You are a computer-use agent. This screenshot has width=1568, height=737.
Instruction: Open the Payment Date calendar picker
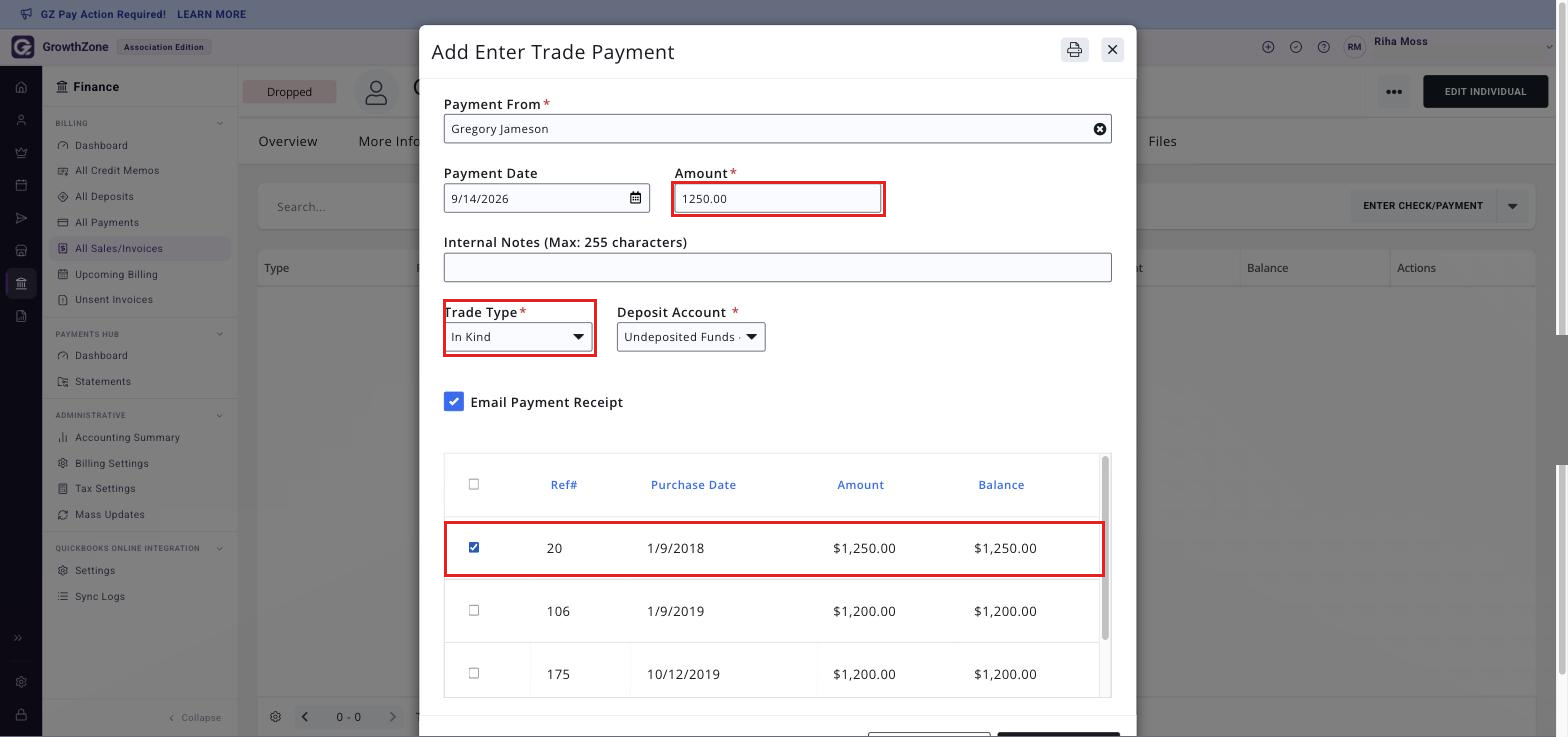click(x=635, y=198)
